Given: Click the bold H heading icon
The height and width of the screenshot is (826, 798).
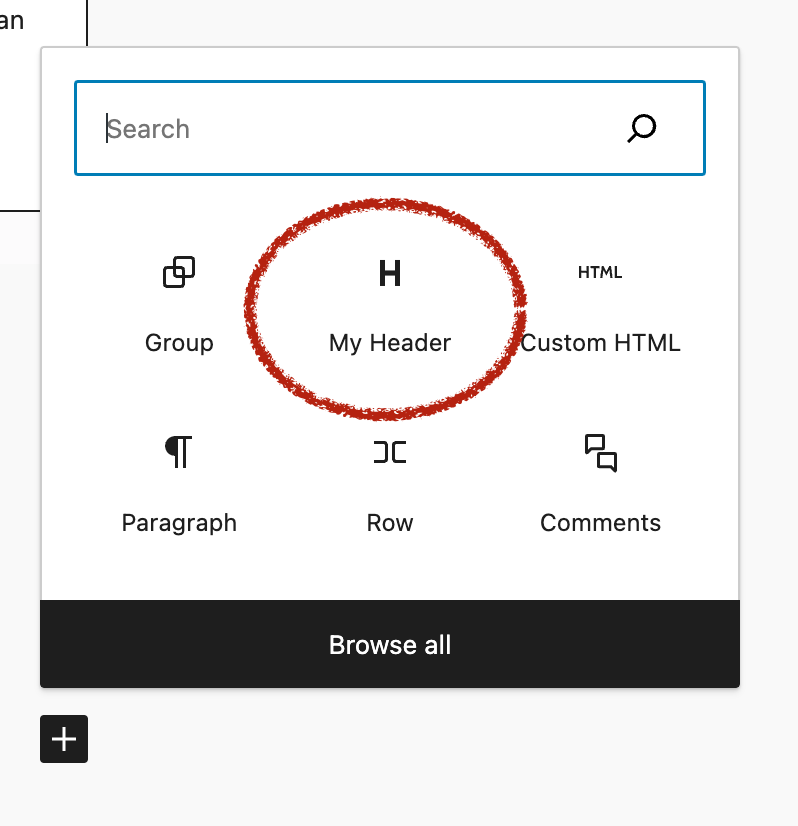Looking at the screenshot, I should coord(390,273).
